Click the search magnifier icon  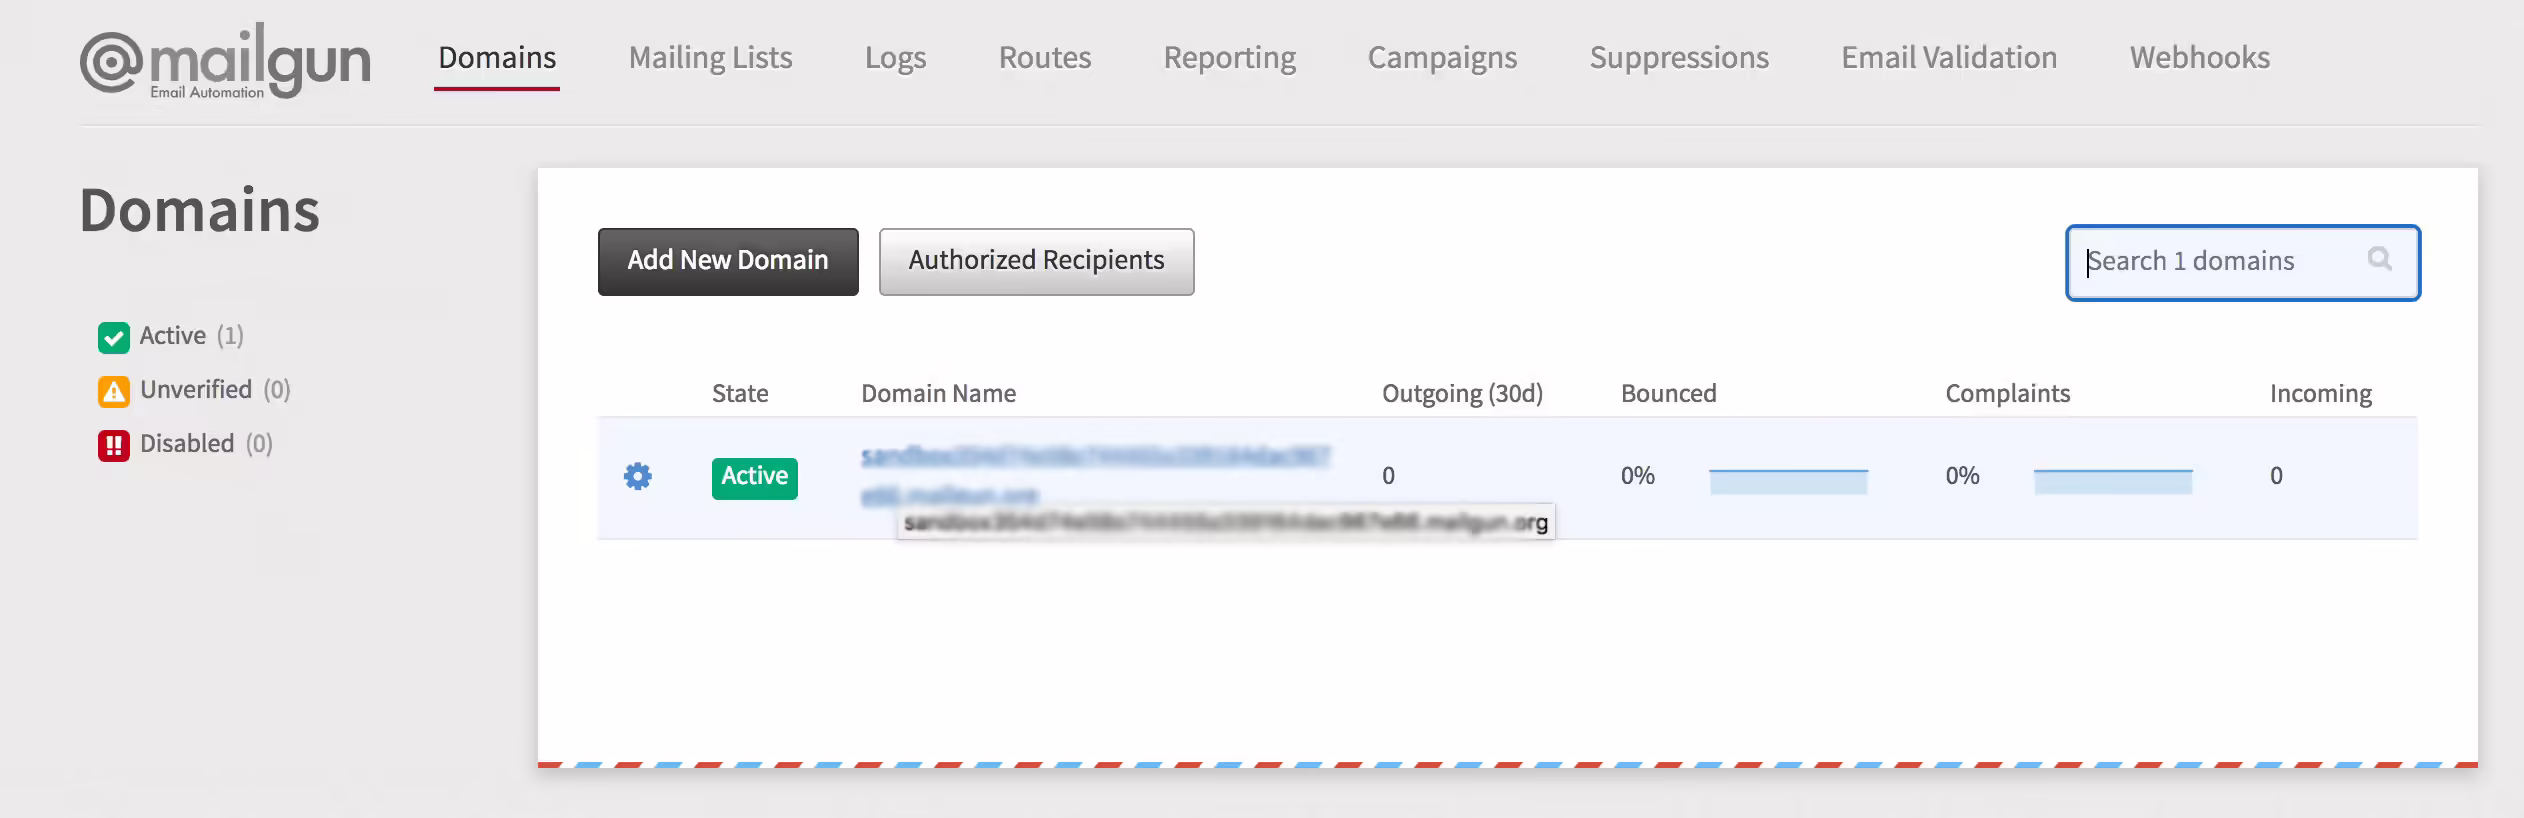(x=2379, y=260)
